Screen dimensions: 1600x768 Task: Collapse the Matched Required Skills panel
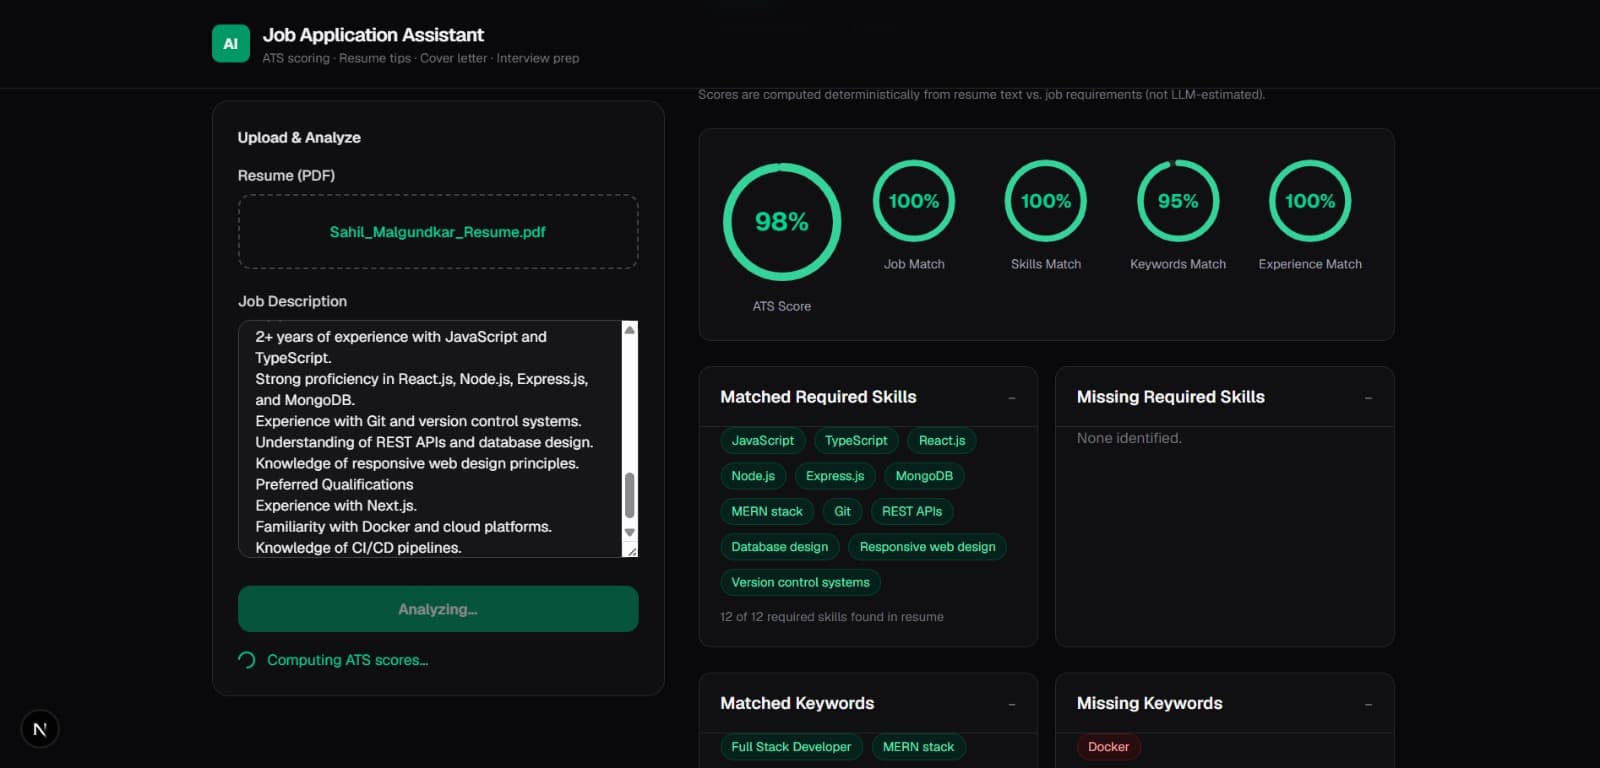[1012, 398]
